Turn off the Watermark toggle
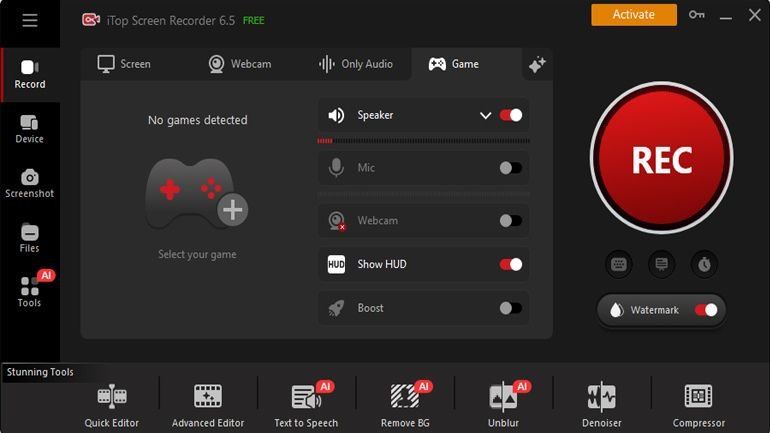Viewport: 770px width, 433px height. pyautogui.click(x=706, y=310)
